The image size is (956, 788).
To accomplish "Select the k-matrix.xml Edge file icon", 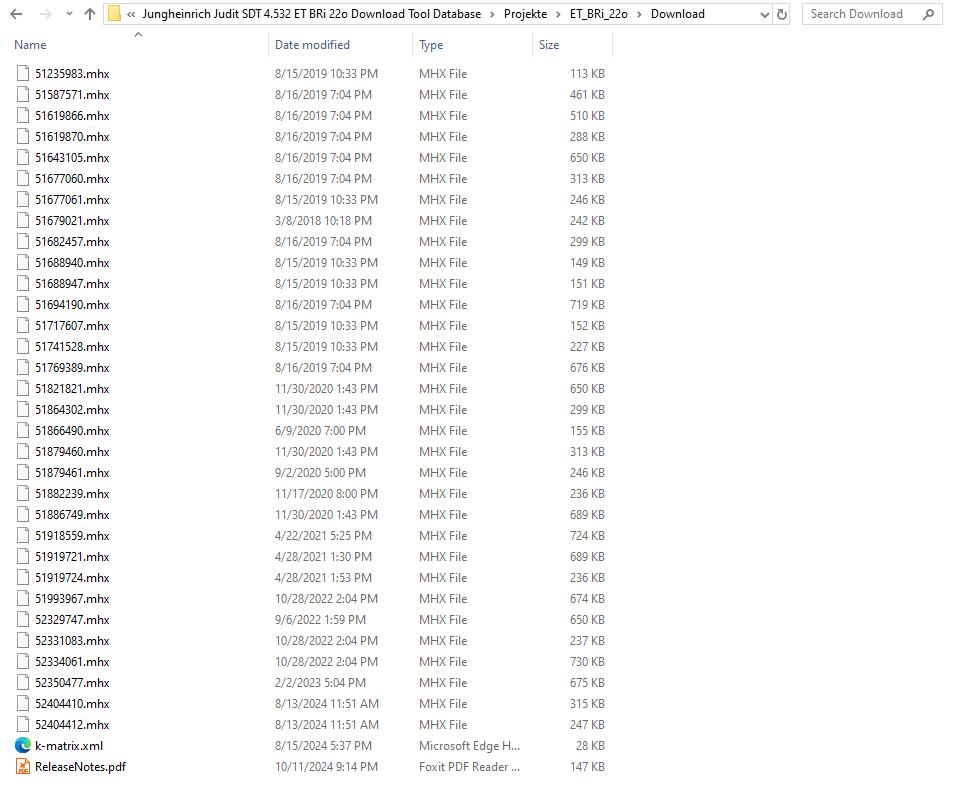I will (23, 745).
